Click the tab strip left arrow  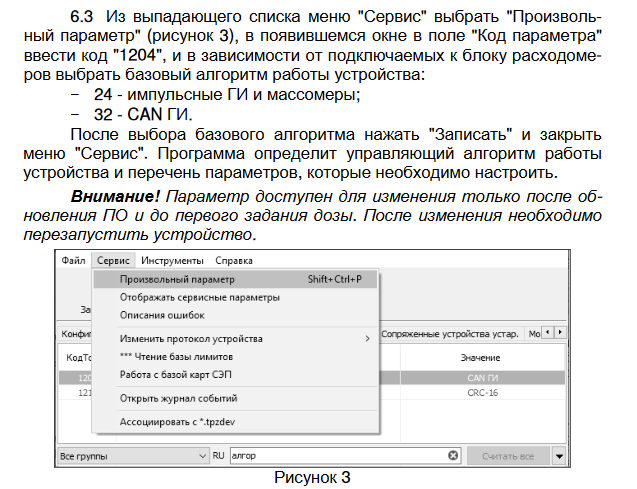click(x=548, y=332)
